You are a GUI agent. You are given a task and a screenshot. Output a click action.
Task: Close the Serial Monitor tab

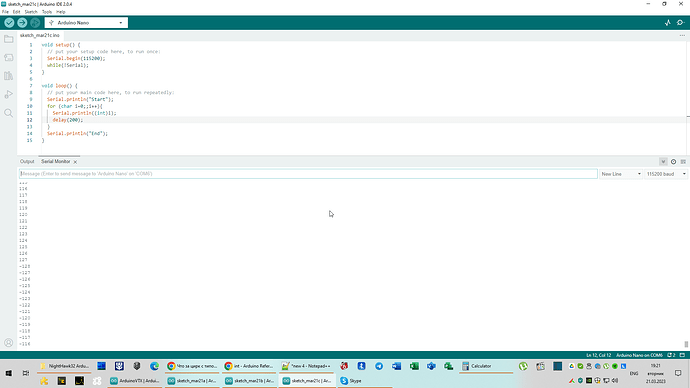pyautogui.click(x=75, y=162)
